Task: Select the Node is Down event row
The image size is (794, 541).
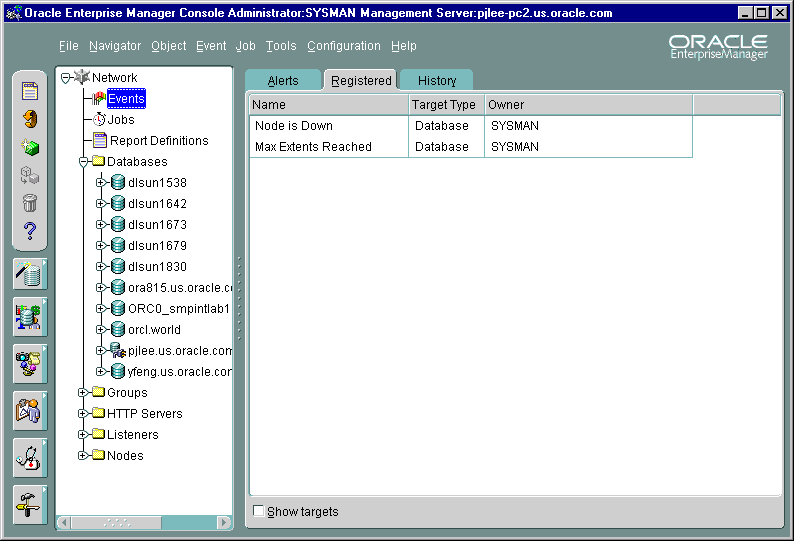Action: click(x=328, y=126)
